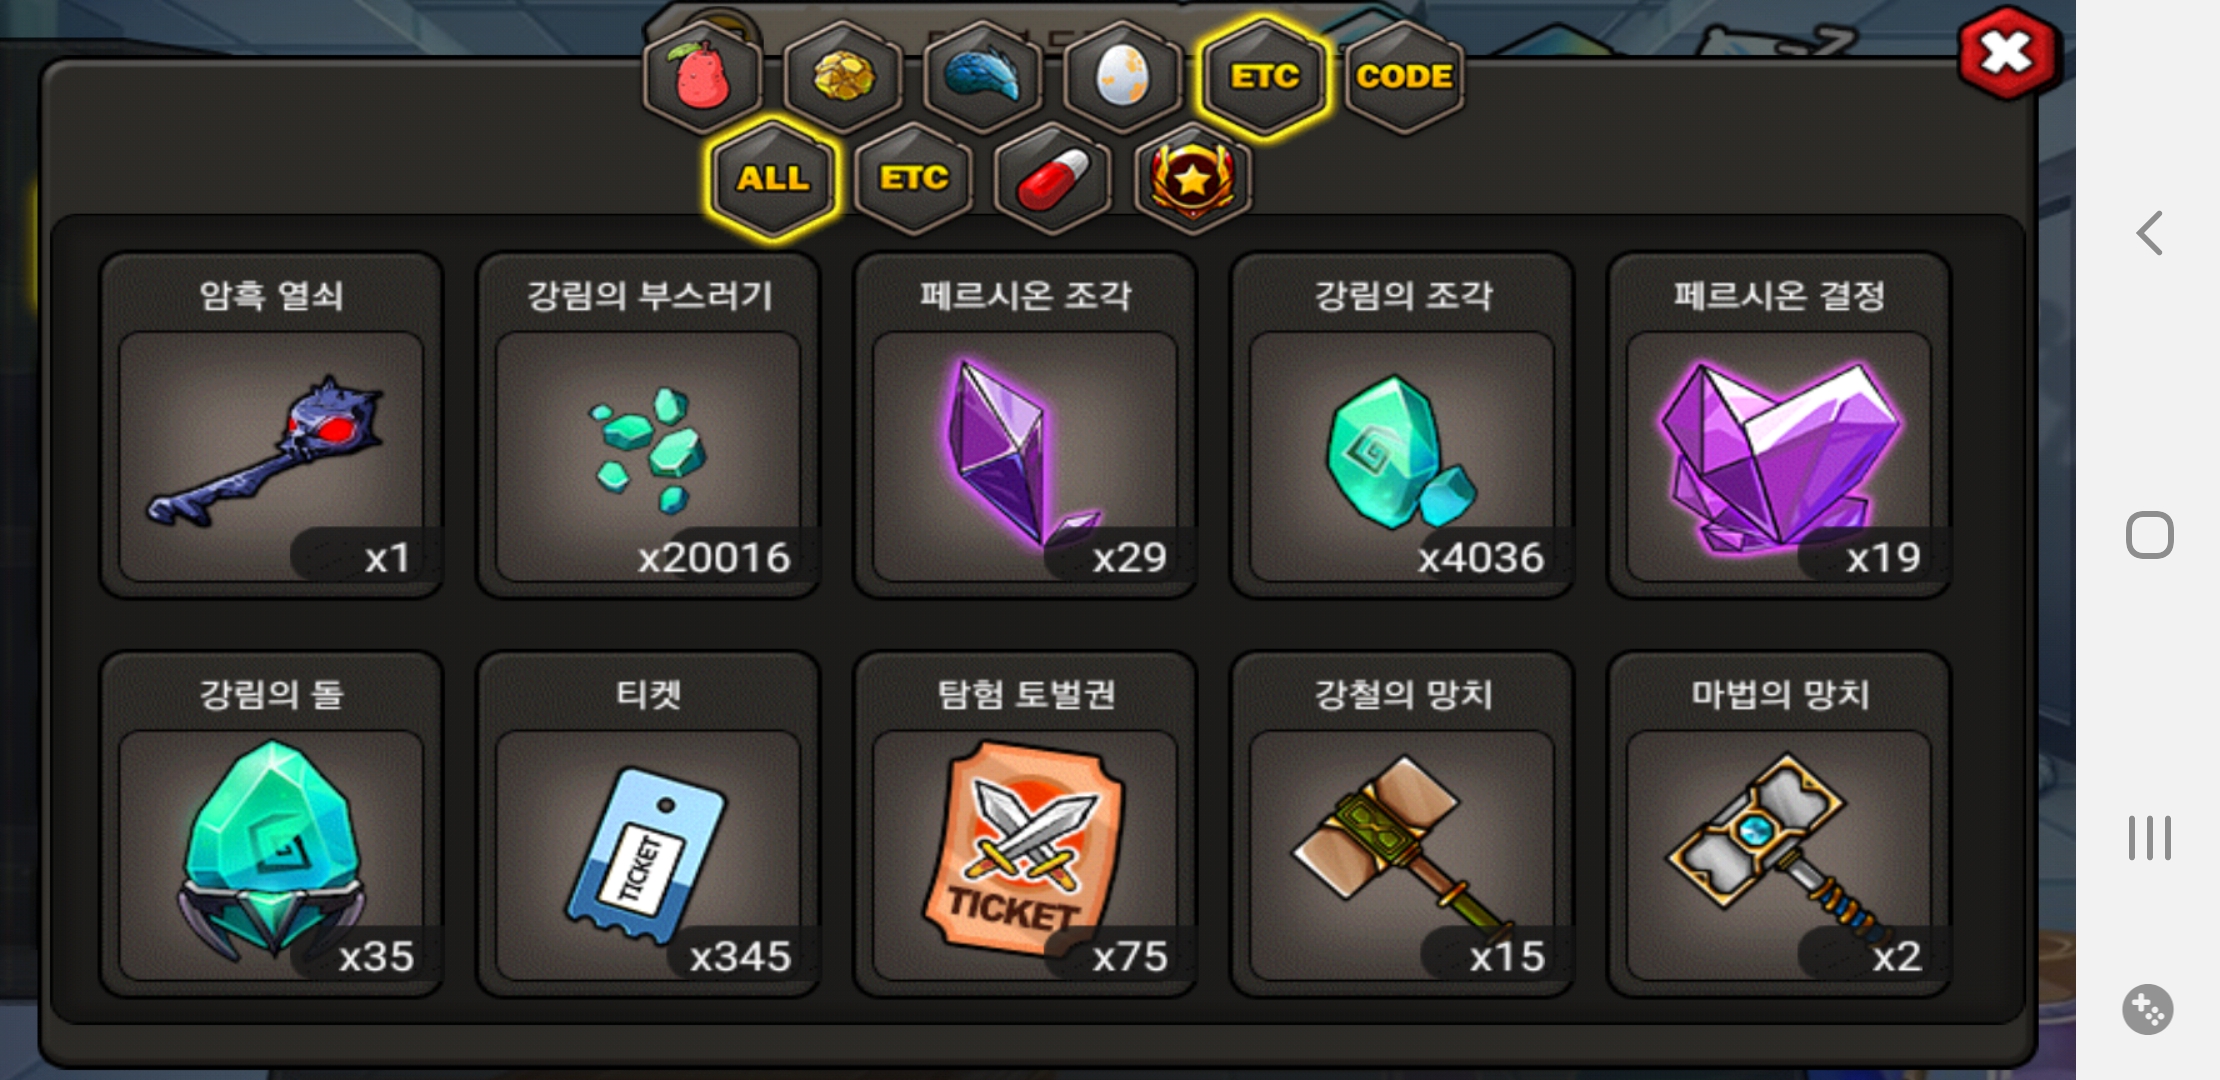Open the 페르시온 결정 purple cluster item

[x=1779, y=425]
